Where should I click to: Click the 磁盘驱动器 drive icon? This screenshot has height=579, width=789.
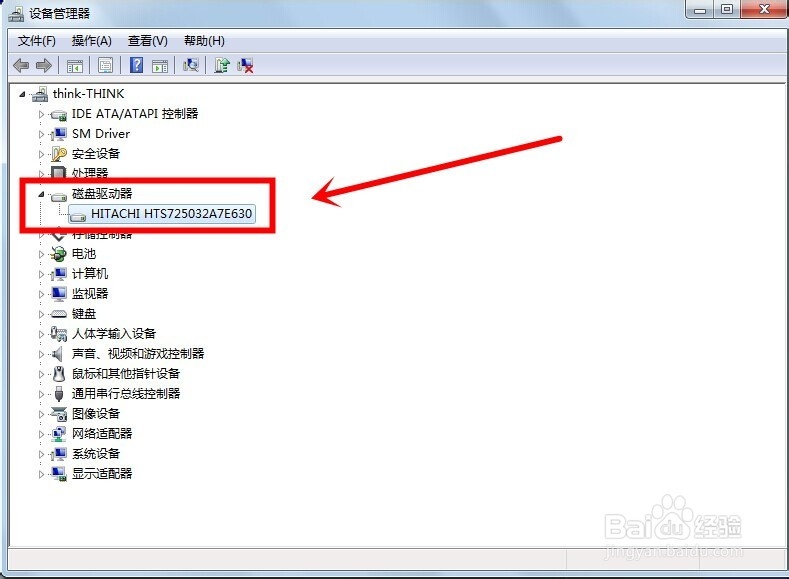click(x=59, y=195)
